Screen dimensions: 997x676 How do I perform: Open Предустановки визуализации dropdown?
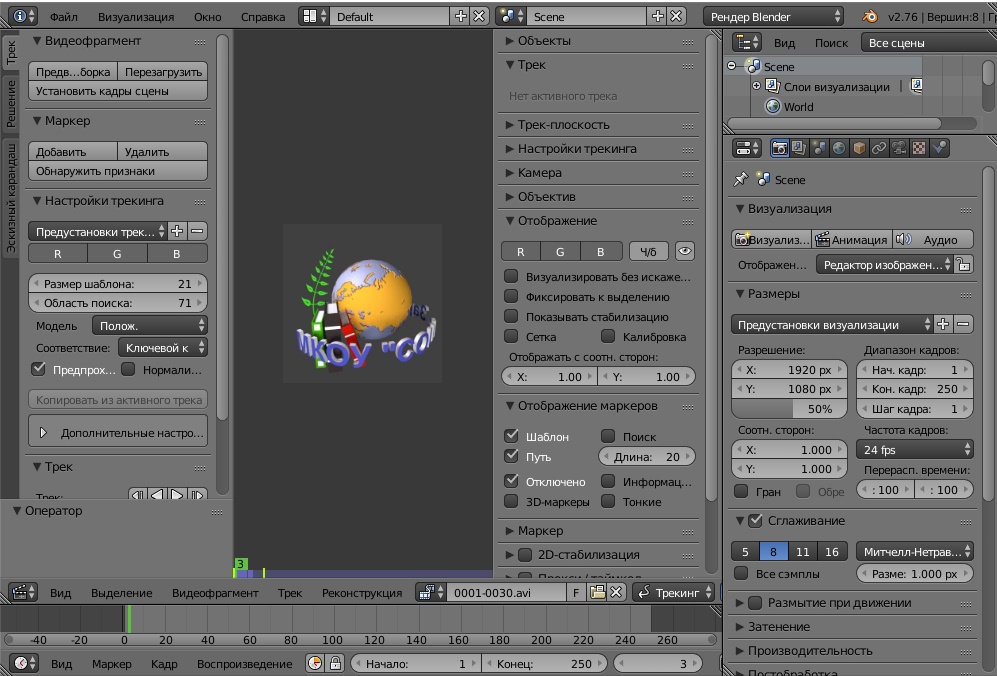(x=831, y=324)
